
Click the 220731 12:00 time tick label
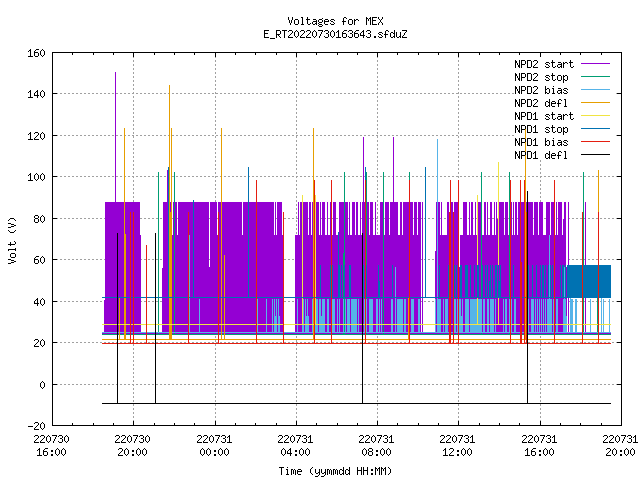pos(458,446)
